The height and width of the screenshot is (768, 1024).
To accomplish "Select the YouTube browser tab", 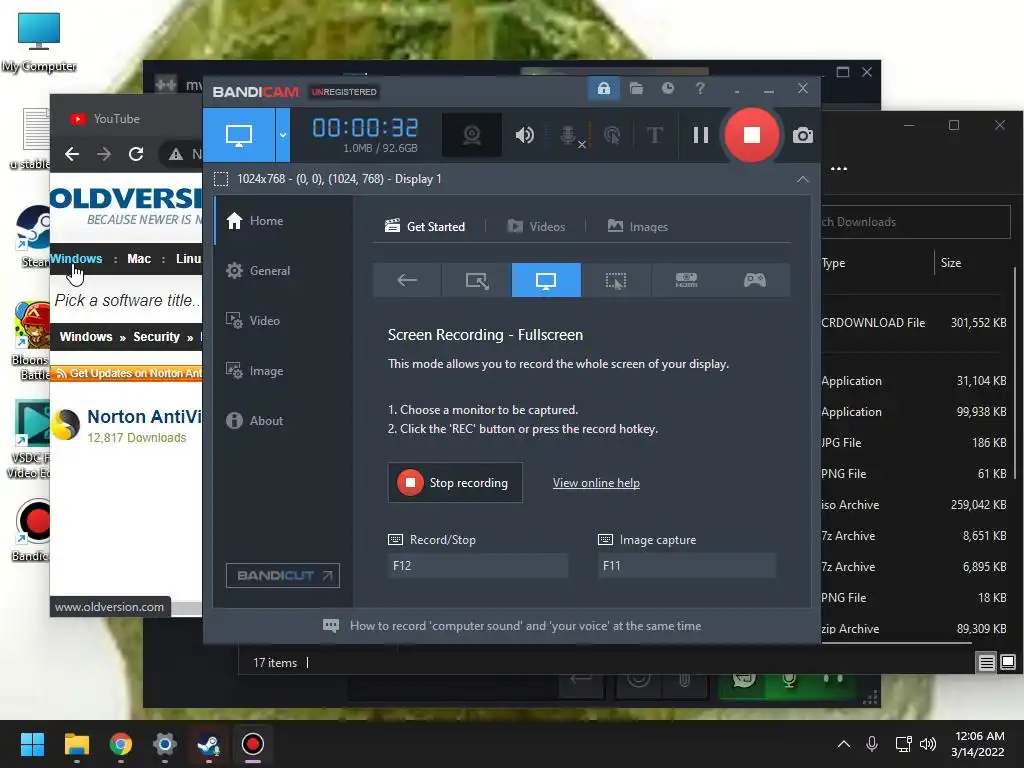I will point(116,119).
